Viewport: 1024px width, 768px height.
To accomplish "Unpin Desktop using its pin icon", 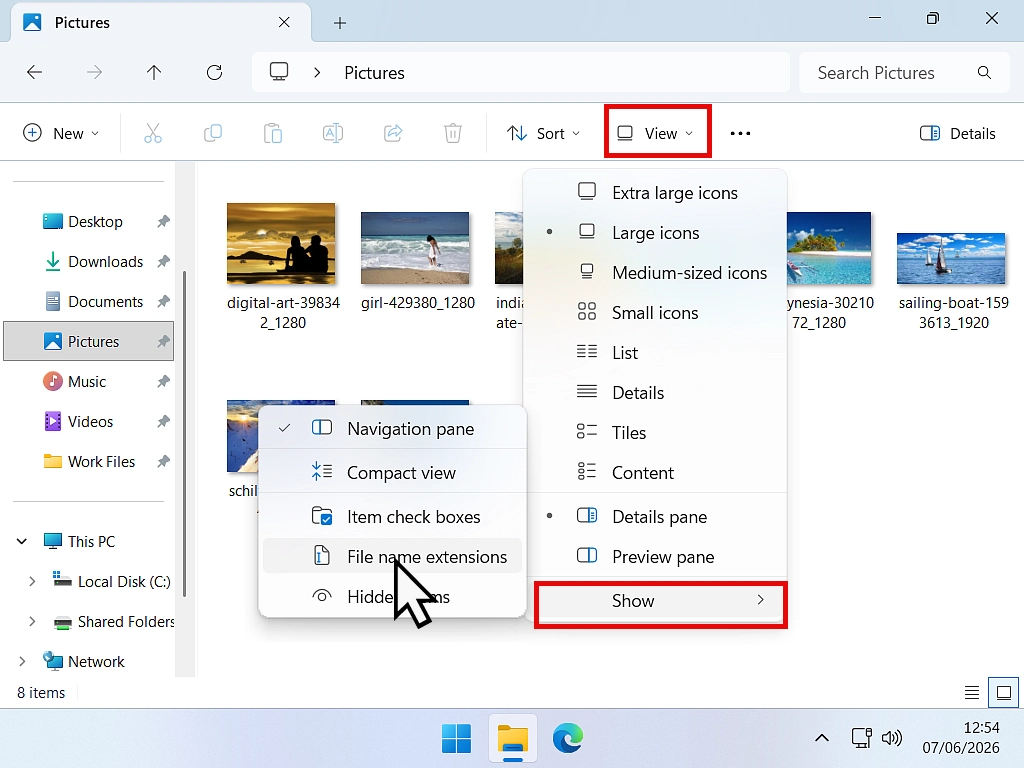I will point(163,221).
